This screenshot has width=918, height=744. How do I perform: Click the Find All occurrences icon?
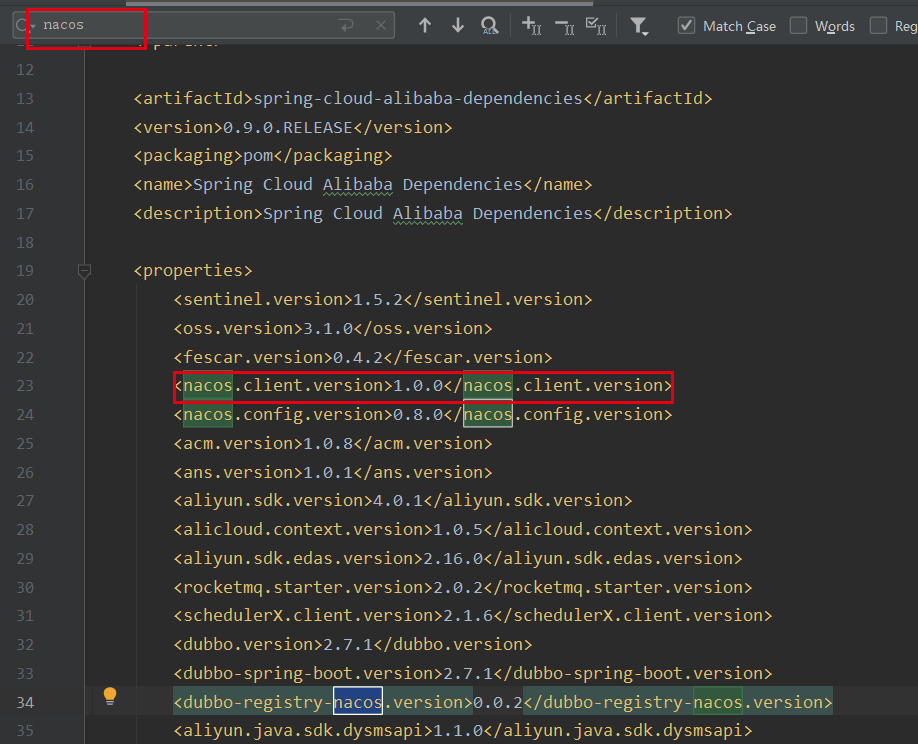489,26
